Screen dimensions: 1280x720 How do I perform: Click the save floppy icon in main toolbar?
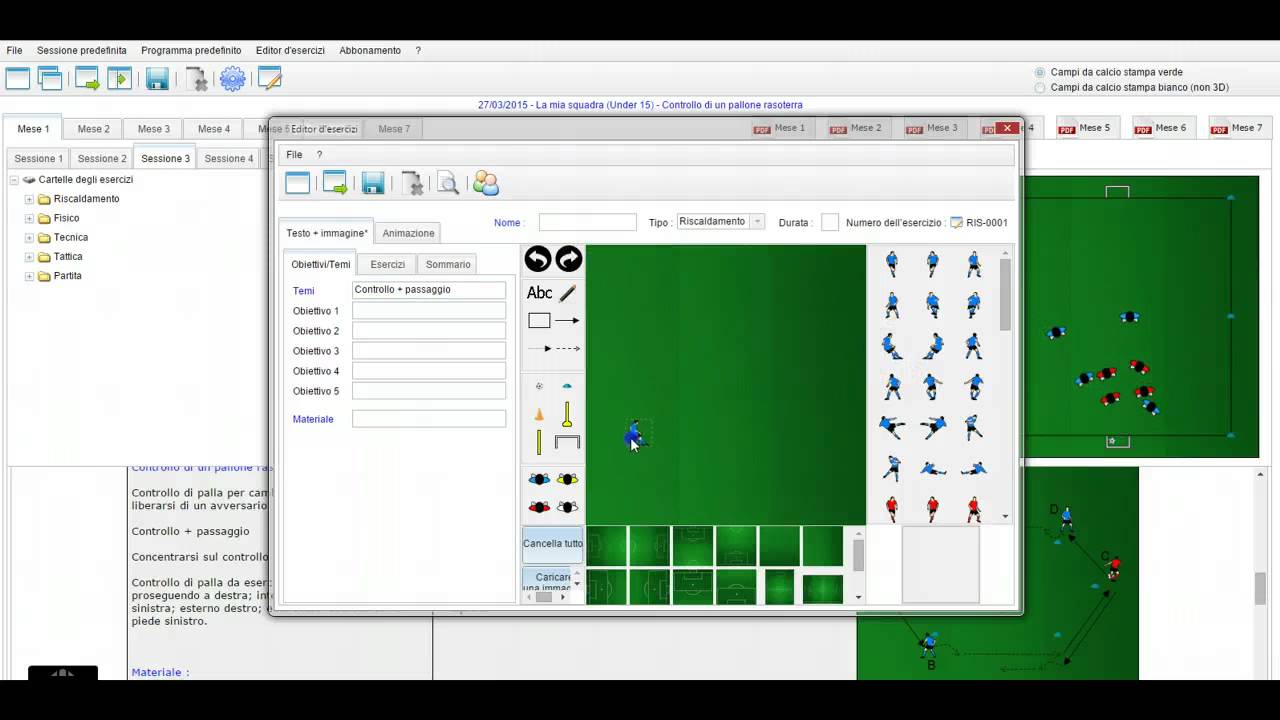coord(157,79)
